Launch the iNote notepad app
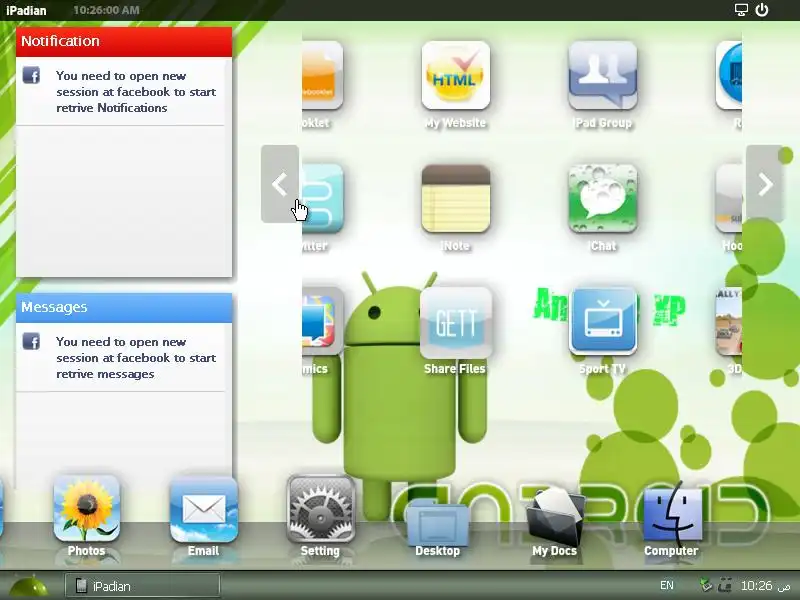Viewport: 800px width, 600px height. point(456,198)
